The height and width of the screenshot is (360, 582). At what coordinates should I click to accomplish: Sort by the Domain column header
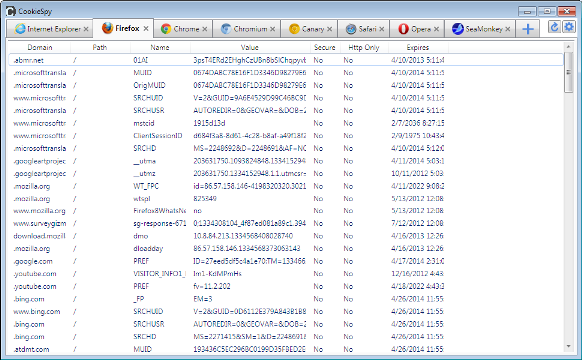pyautogui.click(x=40, y=48)
